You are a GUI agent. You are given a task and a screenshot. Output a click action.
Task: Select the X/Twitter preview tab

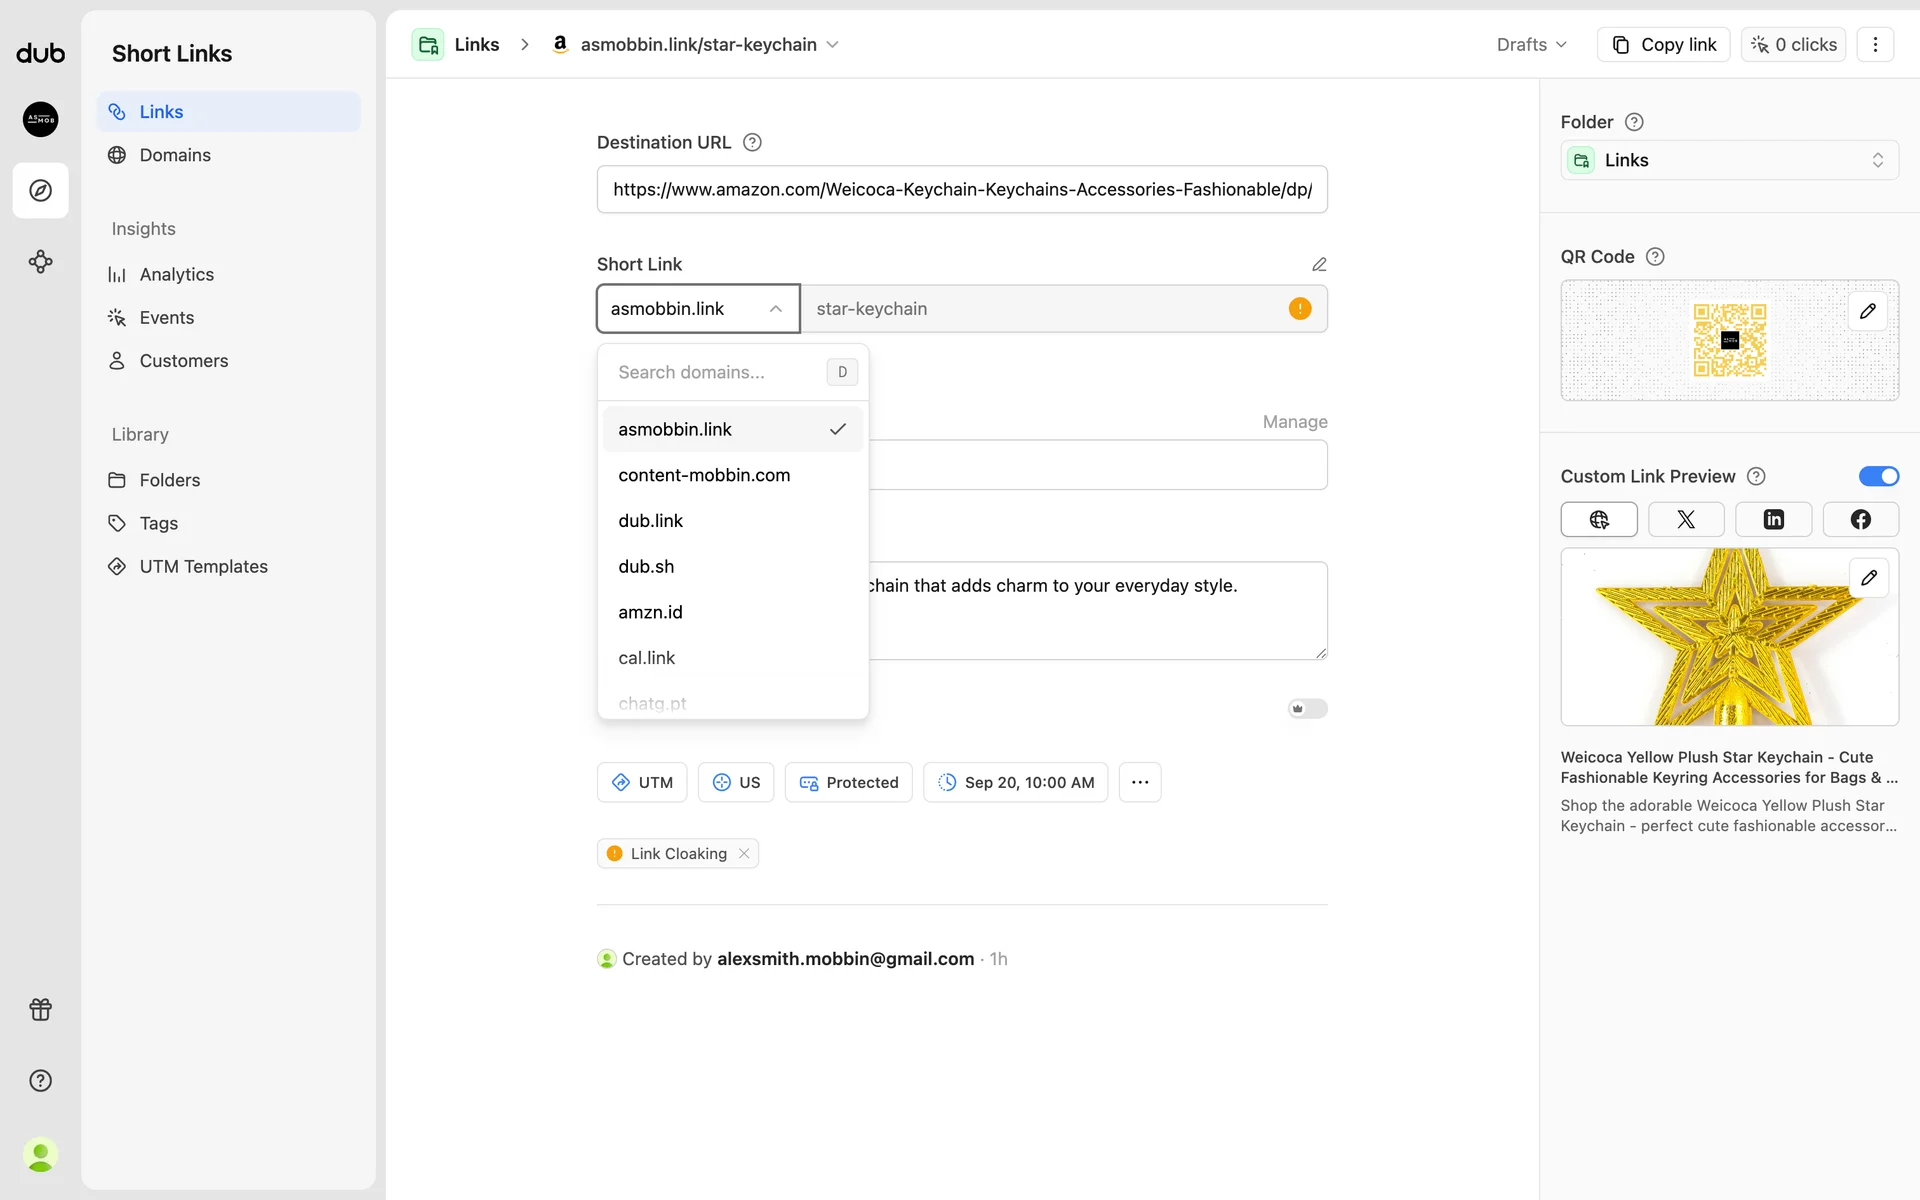click(x=1686, y=519)
